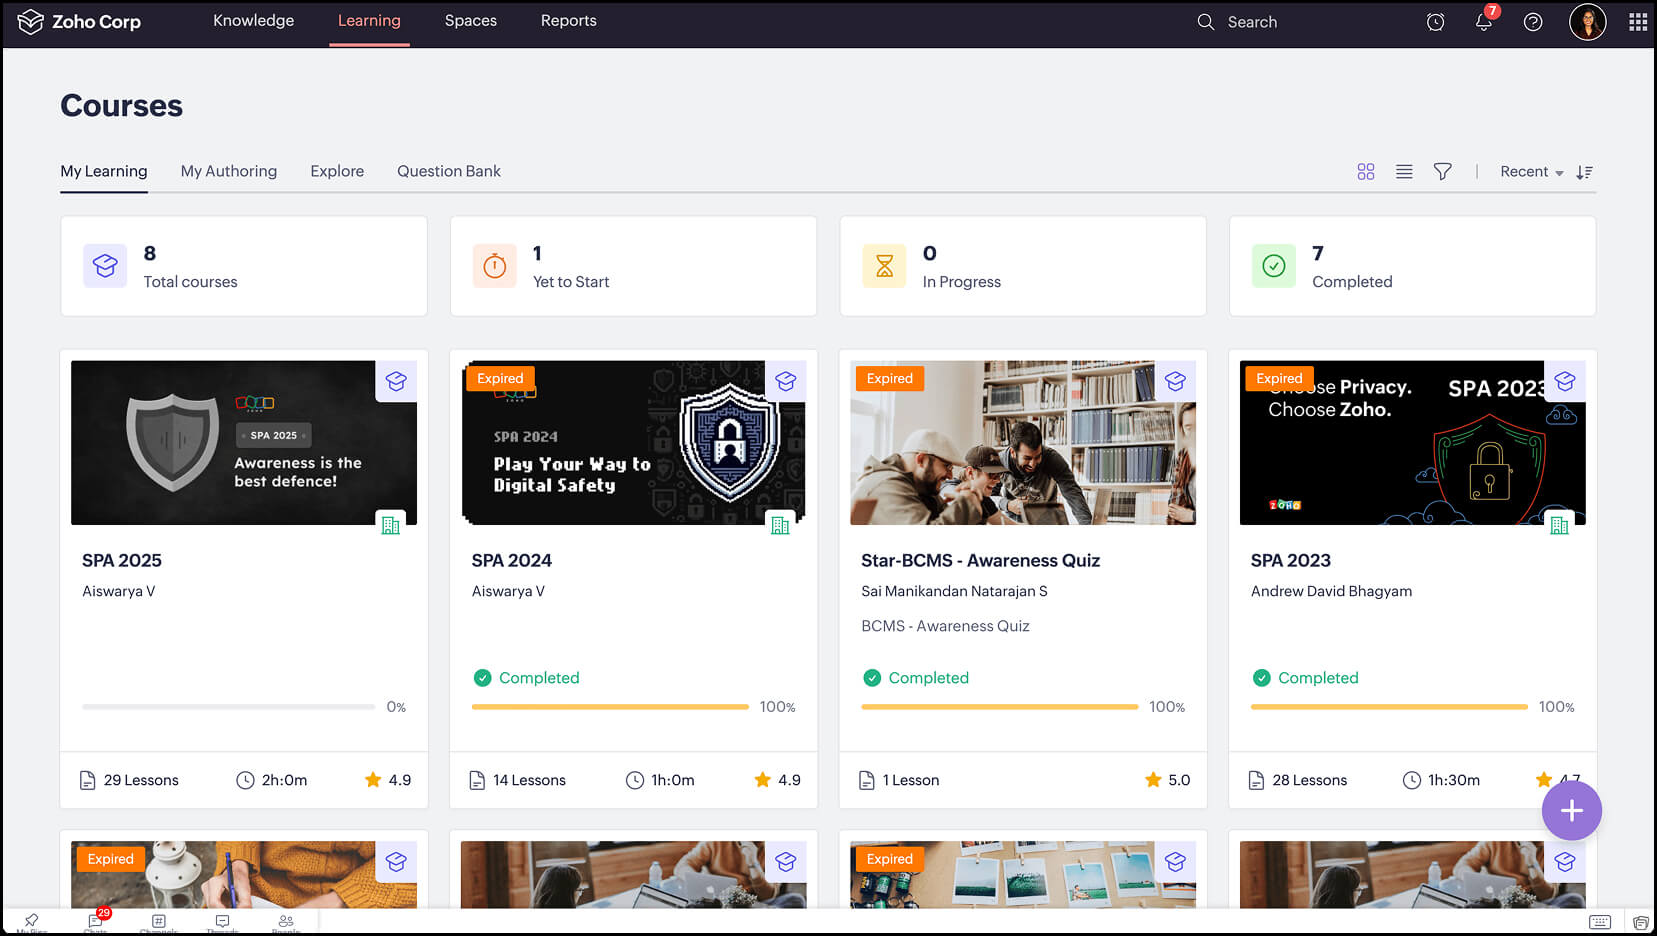Open your profile avatar in the header
The width and height of the screenshot is (1657, 936).
point(1587,21)
